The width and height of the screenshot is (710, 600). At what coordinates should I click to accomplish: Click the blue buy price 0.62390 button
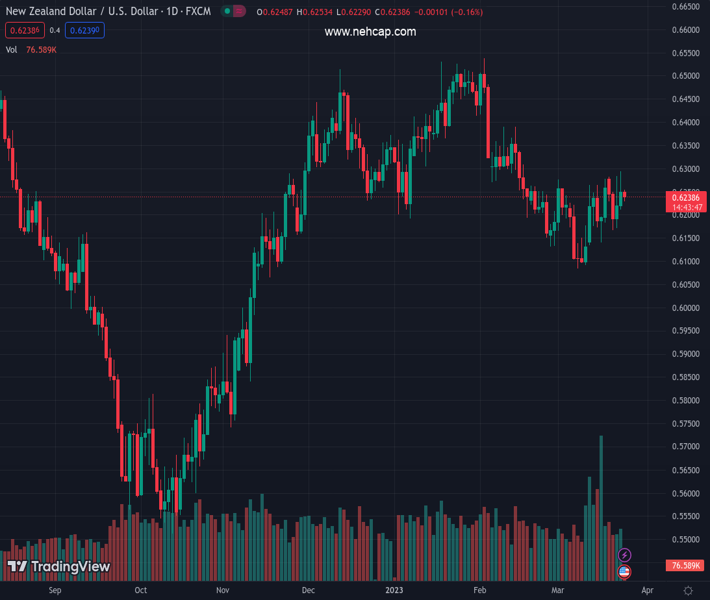click(x=85, y=31)
